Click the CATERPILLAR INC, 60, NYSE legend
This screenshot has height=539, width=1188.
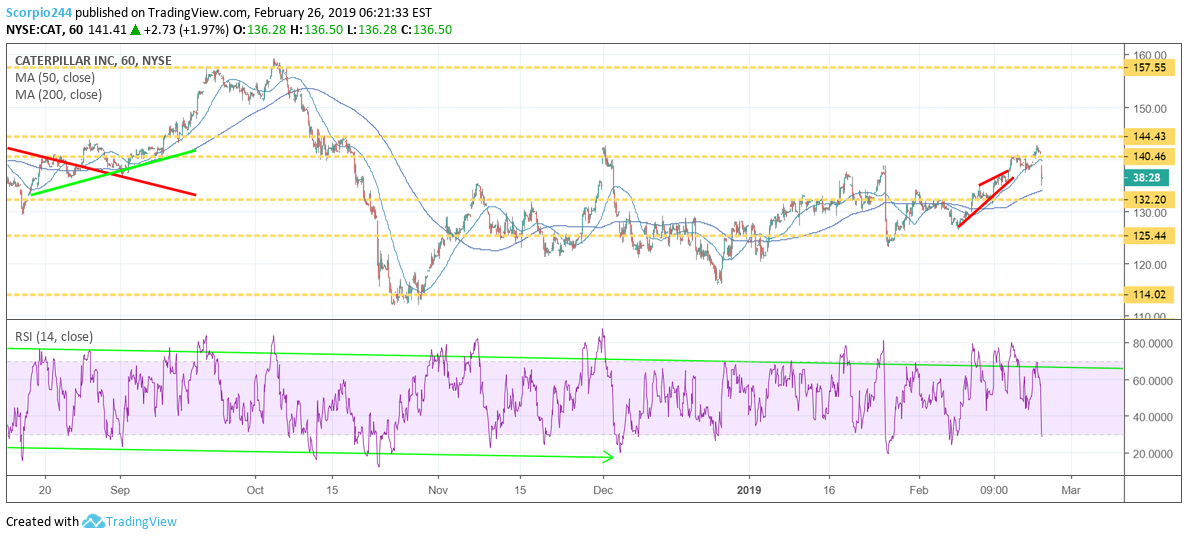(95, 61)
